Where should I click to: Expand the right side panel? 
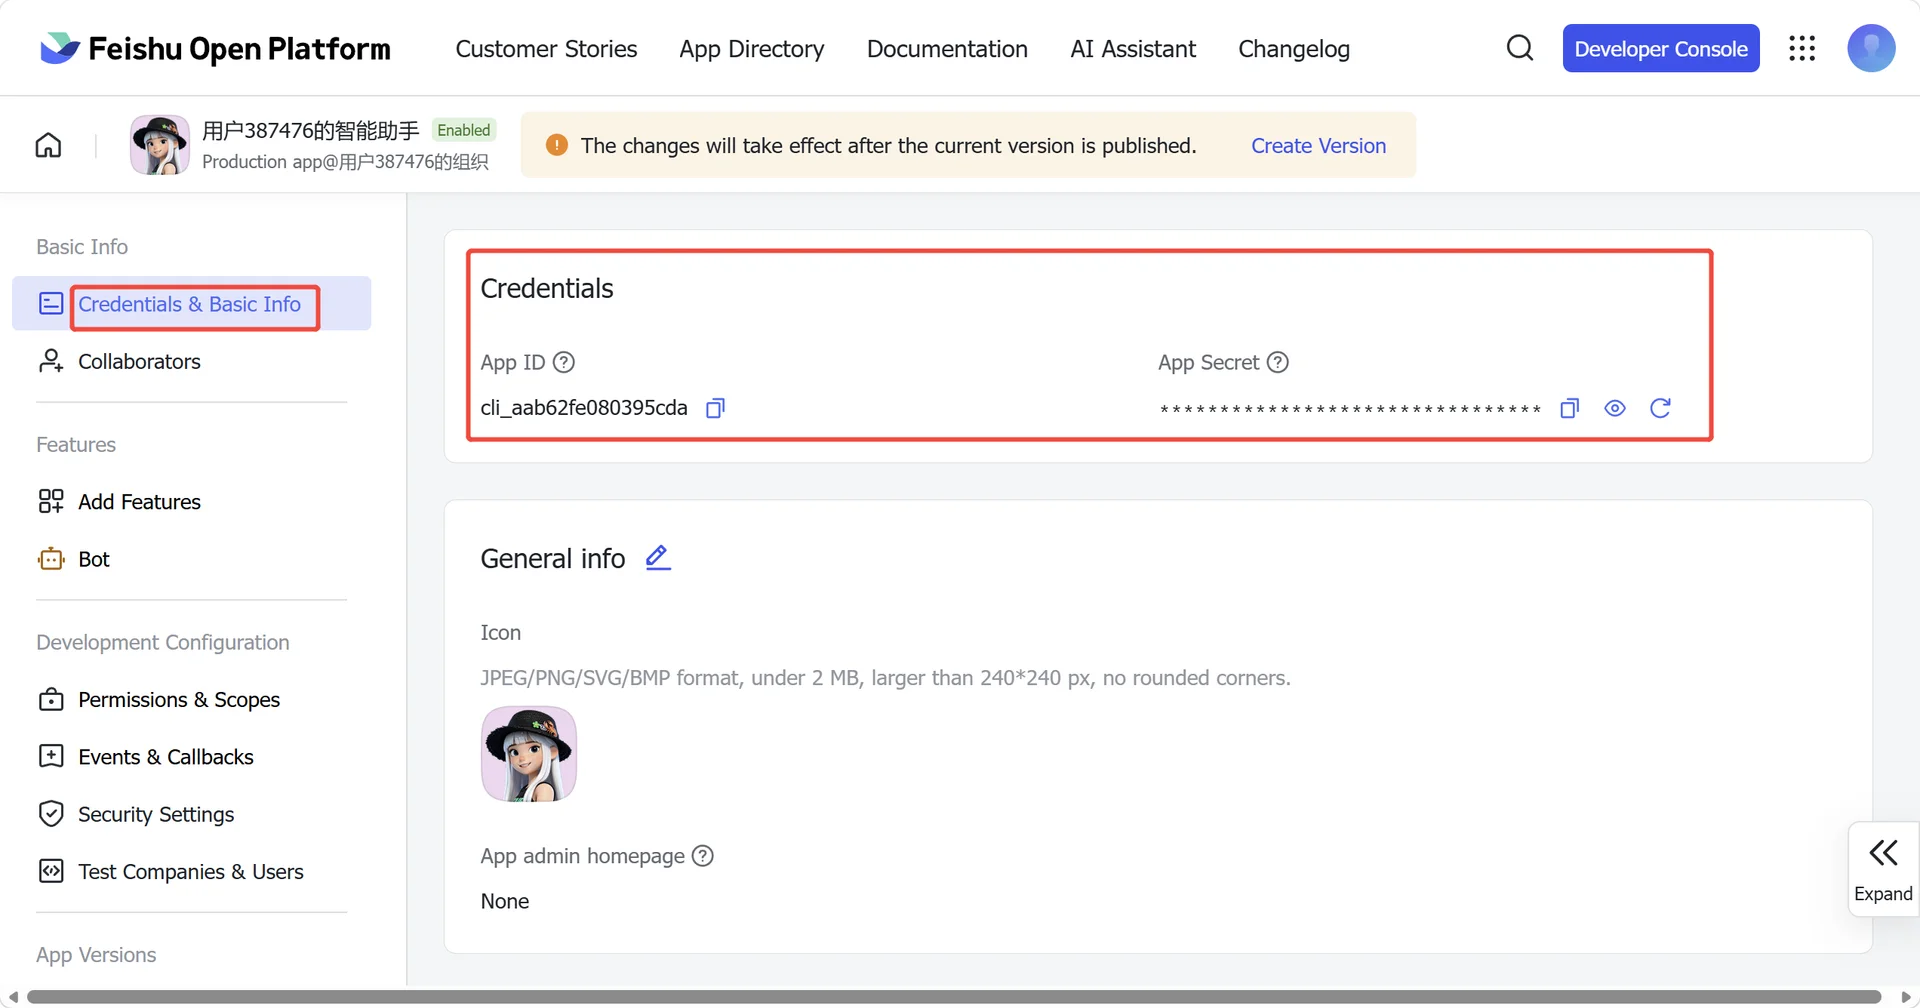coord(1883,869)
